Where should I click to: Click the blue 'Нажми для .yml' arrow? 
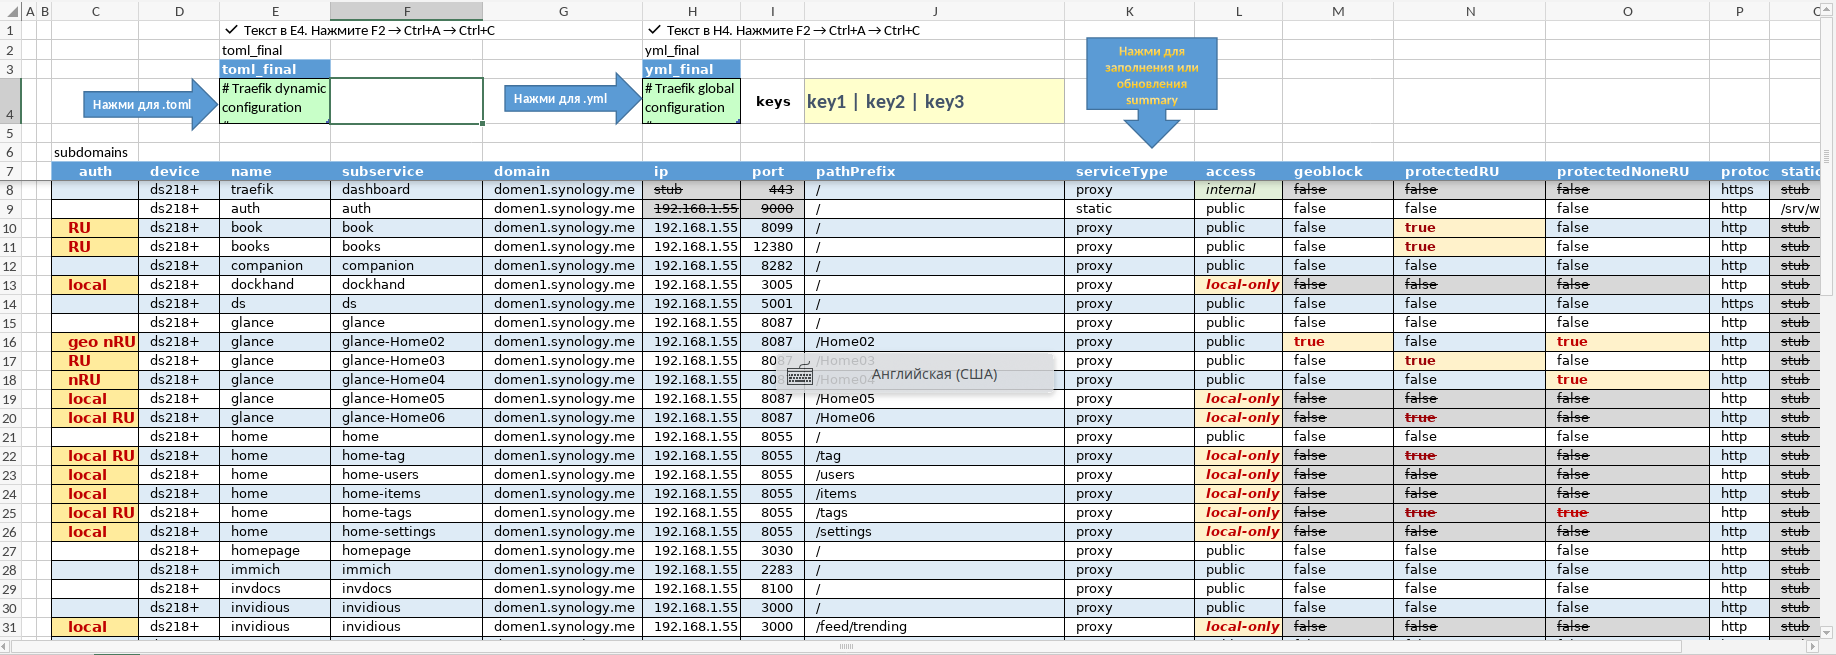click(x=565, y=99)
